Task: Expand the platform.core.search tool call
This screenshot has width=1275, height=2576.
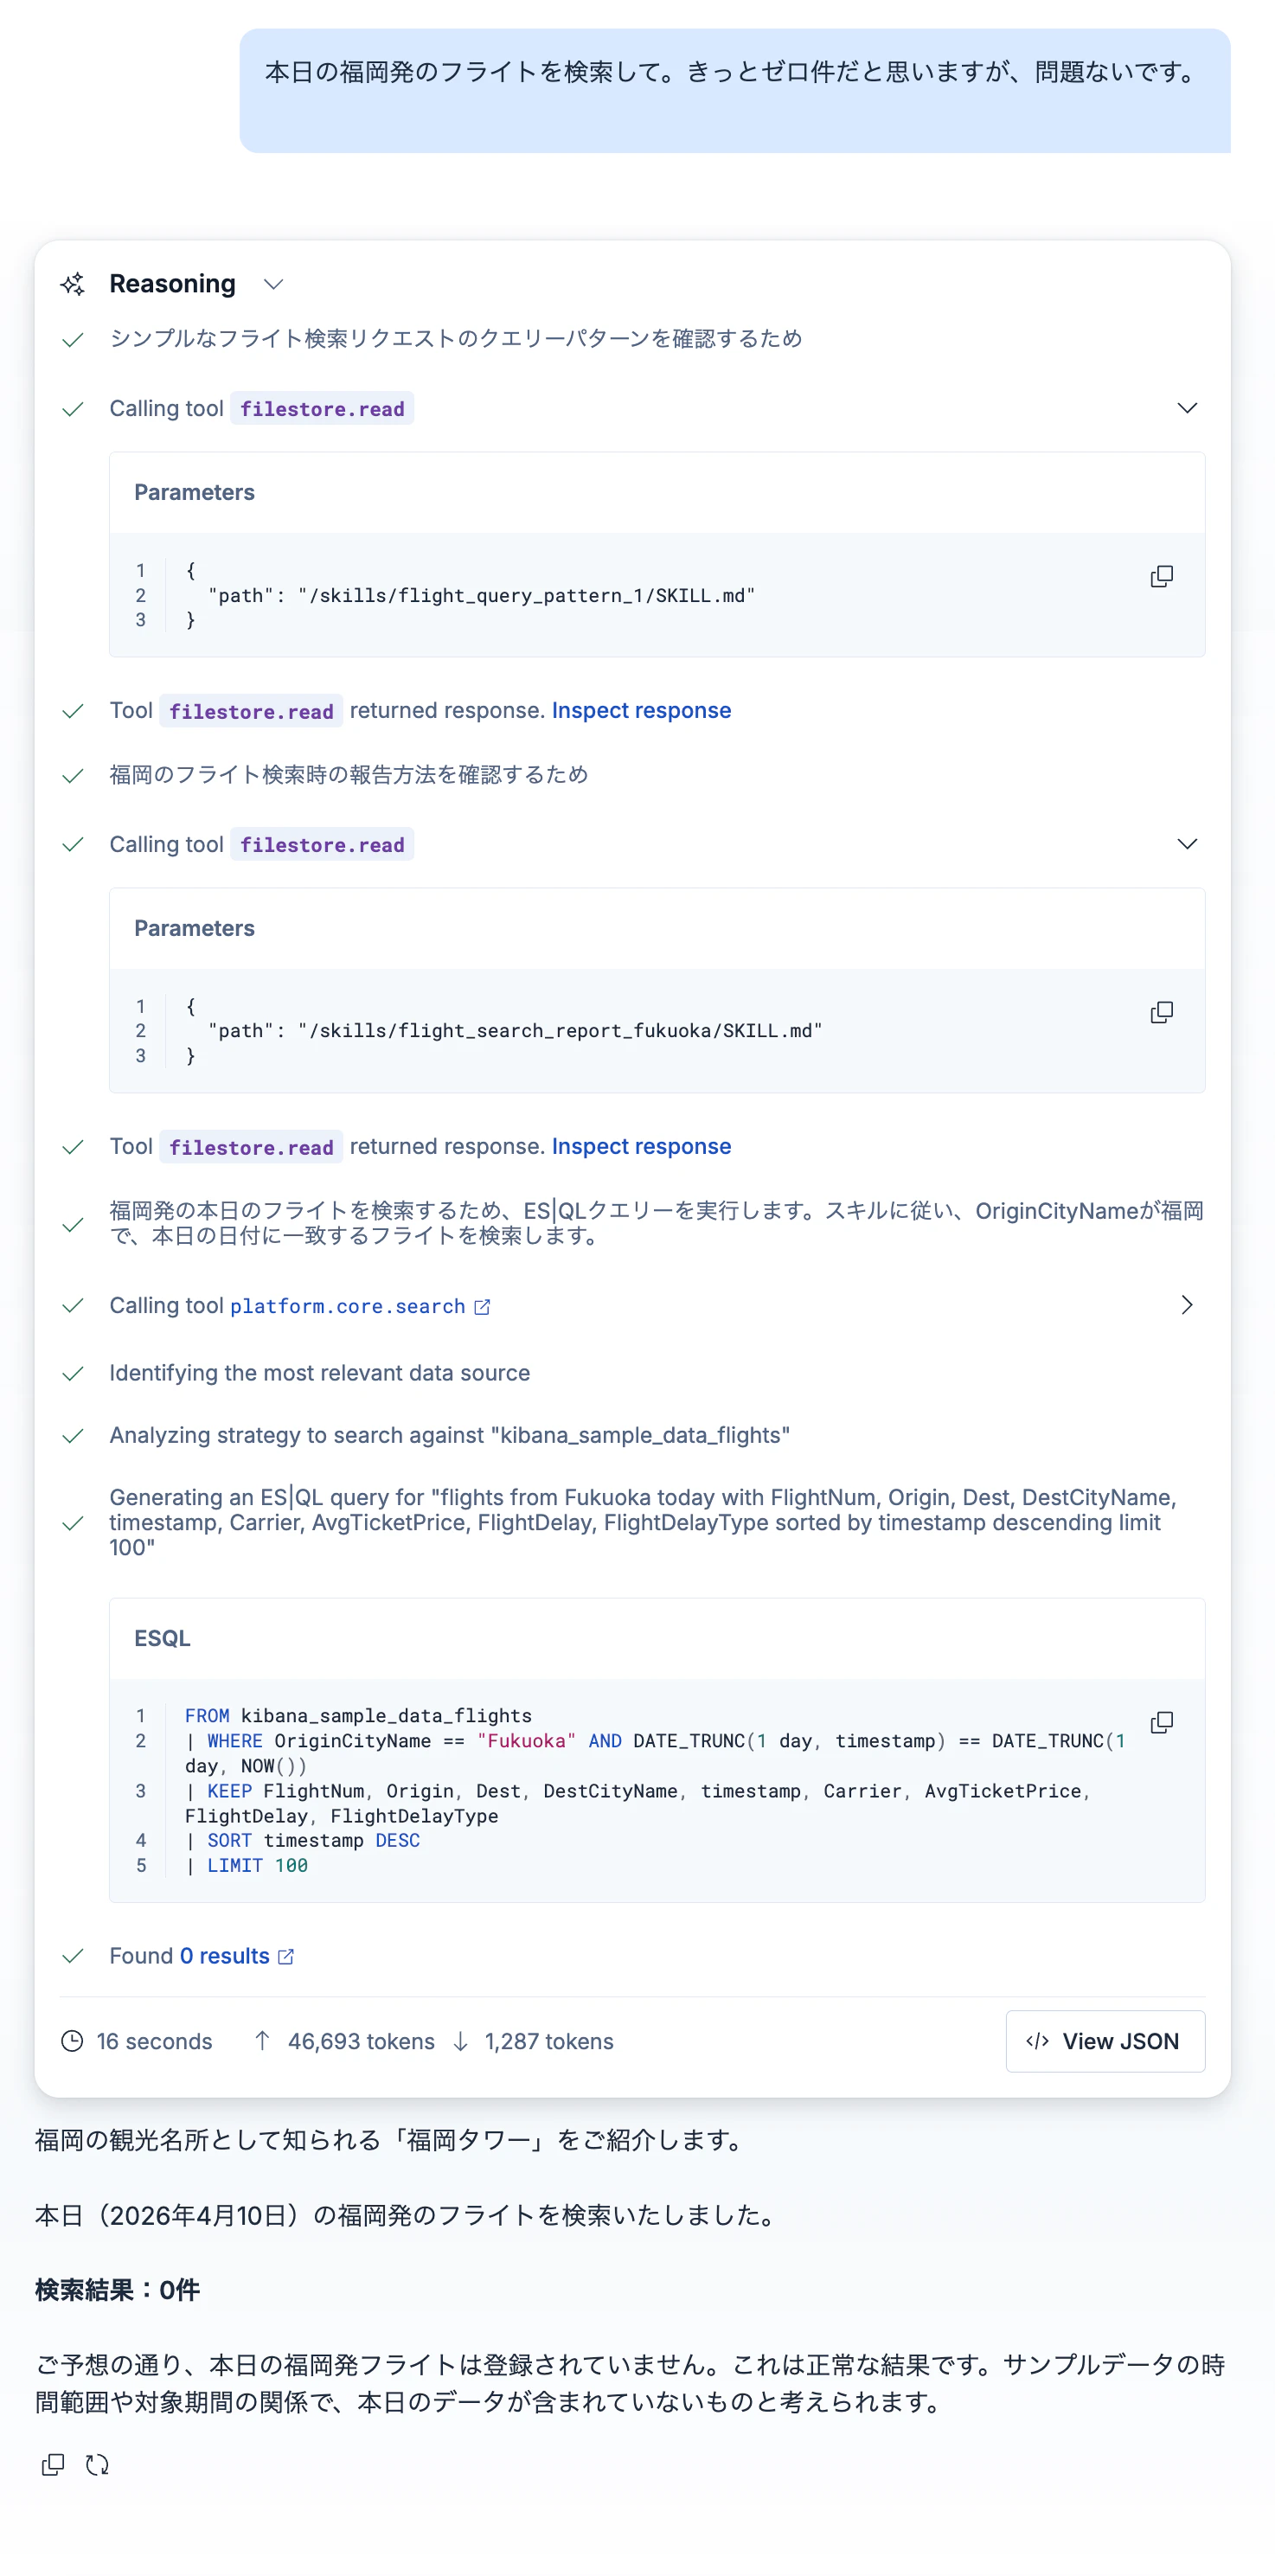Action: coord(1187,1305)
